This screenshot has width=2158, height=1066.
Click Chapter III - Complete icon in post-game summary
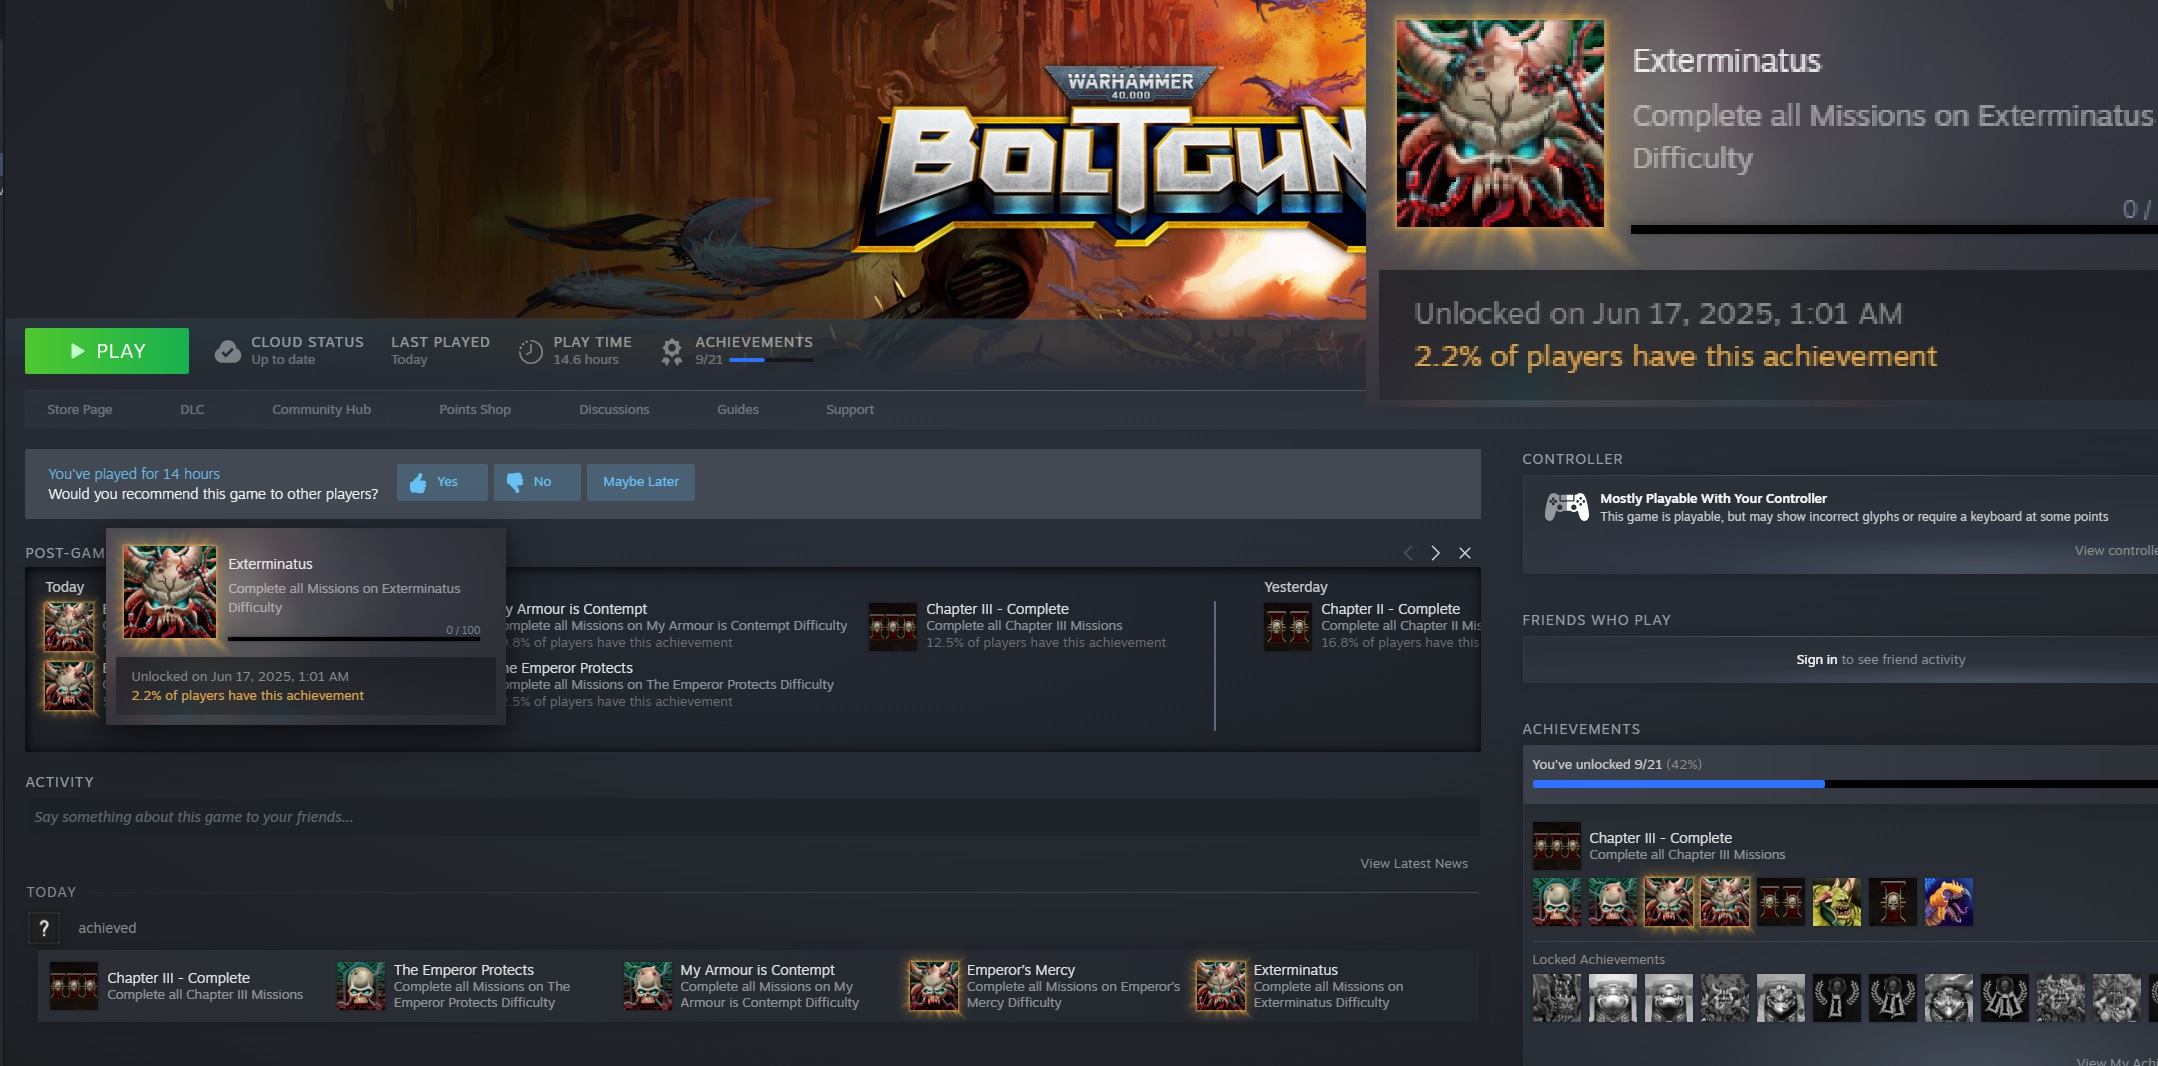(893, 626)
